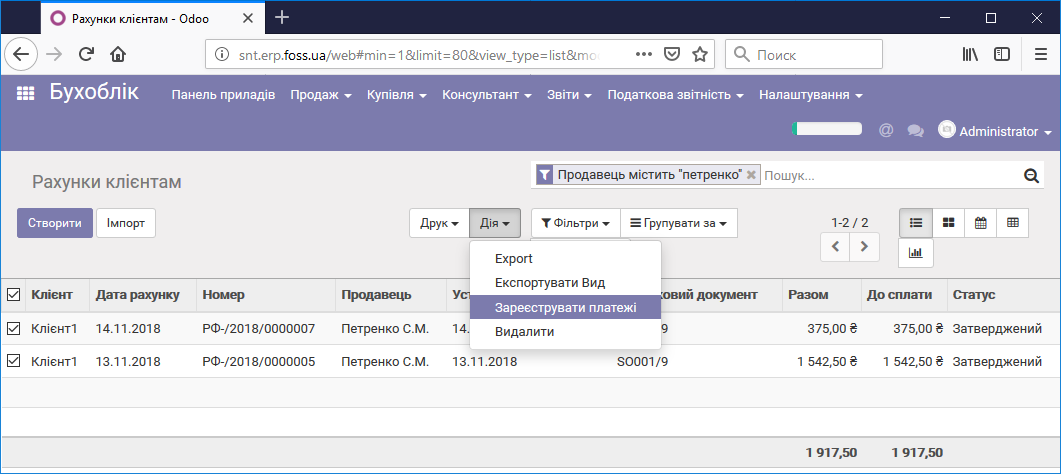This screenshot has height=474, width=1061.
Task: Open the conversations chat icon
Action: tap(916, 131)
